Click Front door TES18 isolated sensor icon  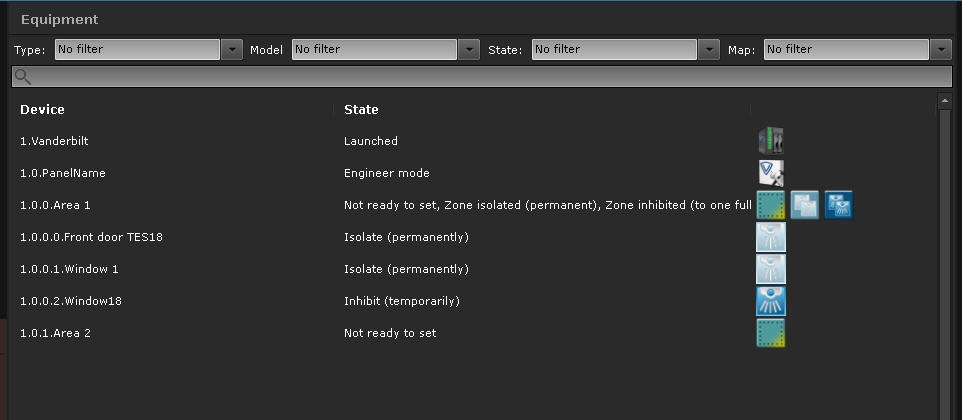pos(770,237)
